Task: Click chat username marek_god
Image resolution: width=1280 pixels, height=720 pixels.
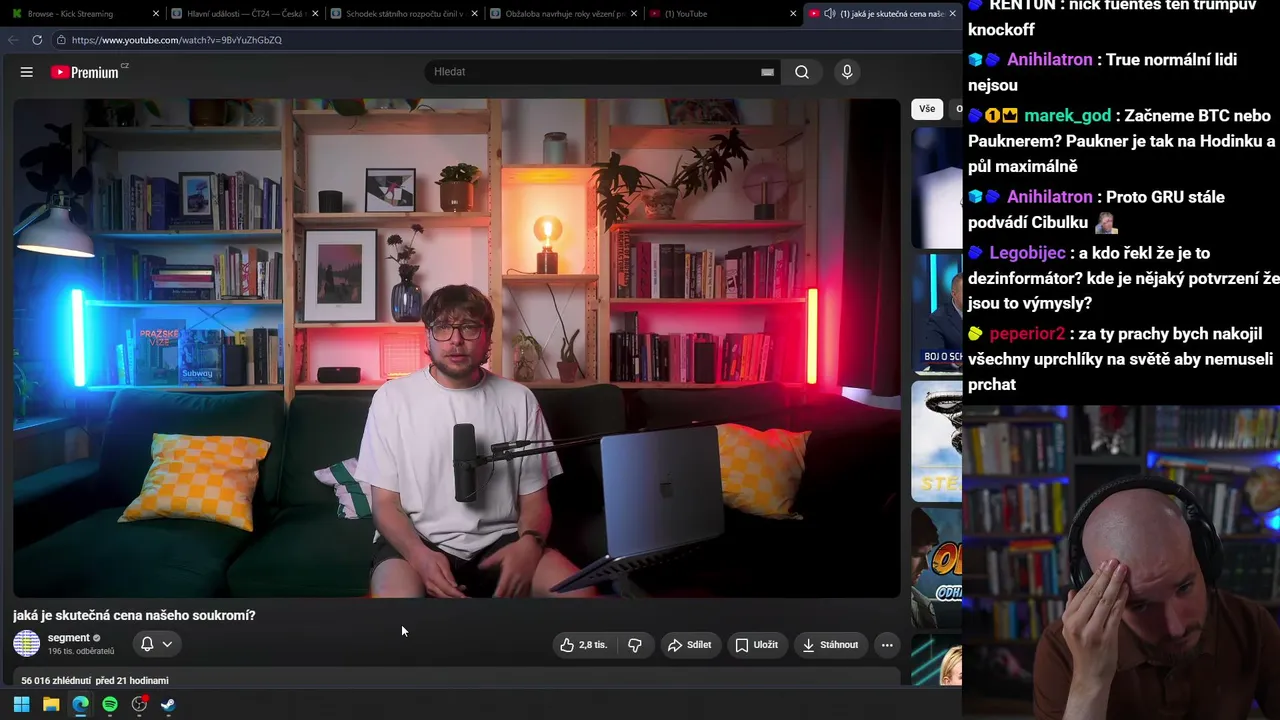Action: (1067, 115)
